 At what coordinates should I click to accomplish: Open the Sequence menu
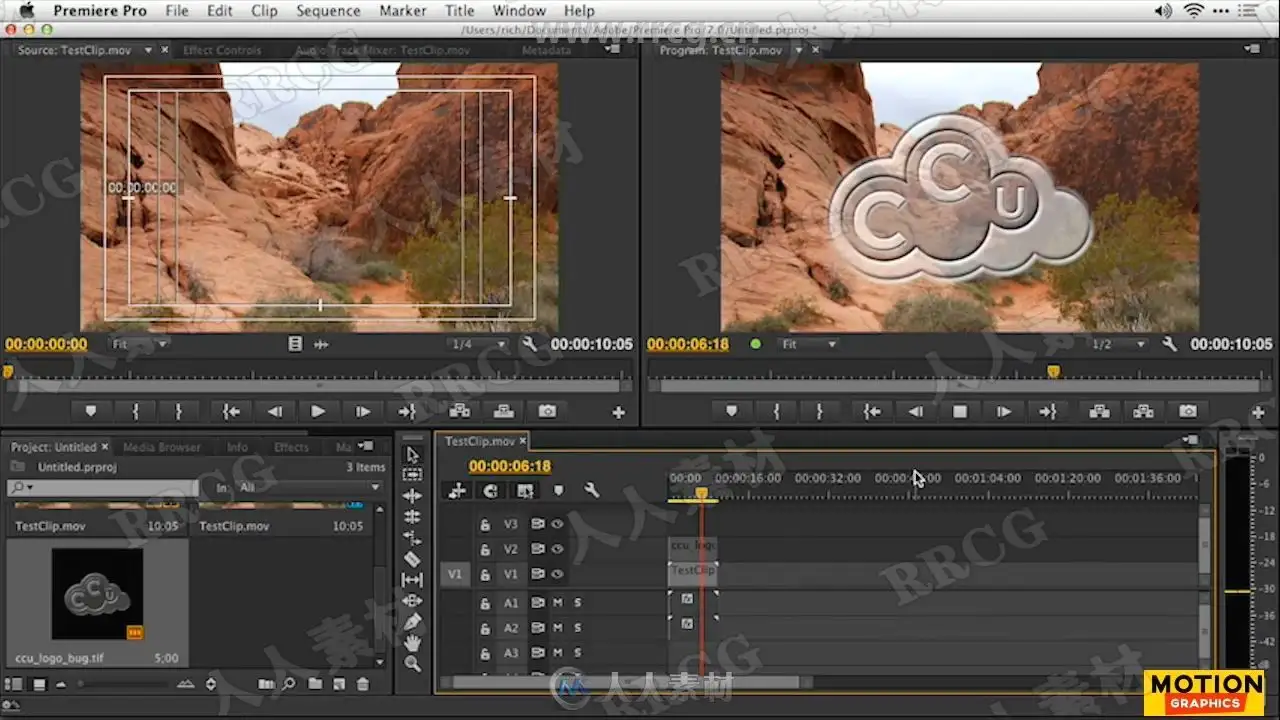328,11
